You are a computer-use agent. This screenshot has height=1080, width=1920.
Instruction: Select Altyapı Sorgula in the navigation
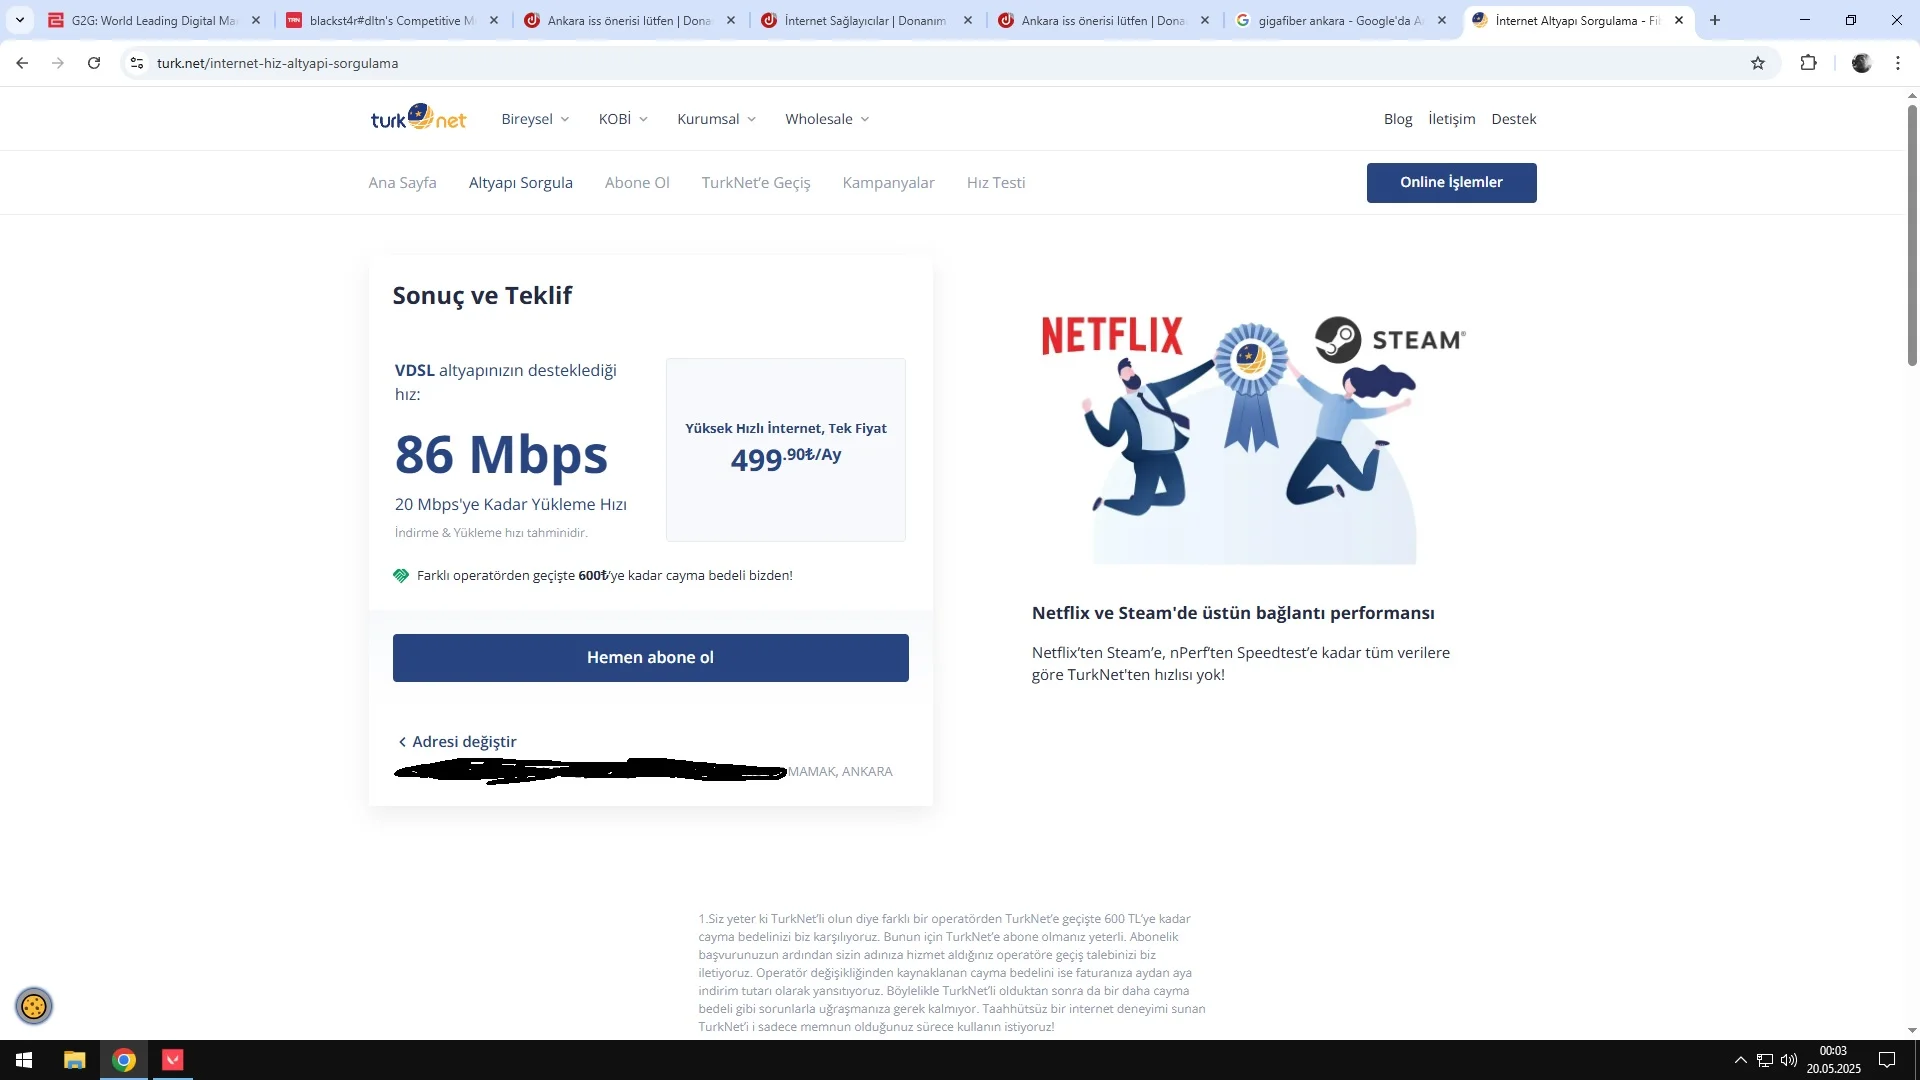point(521,183)
